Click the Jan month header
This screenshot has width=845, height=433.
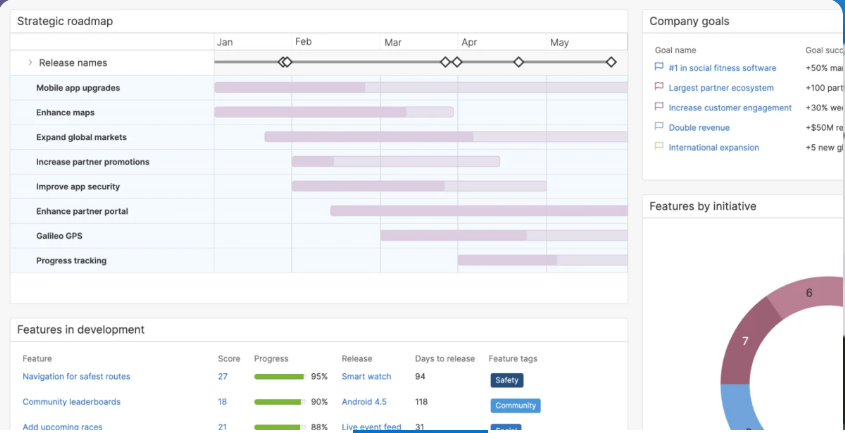[x=225, y=42]
